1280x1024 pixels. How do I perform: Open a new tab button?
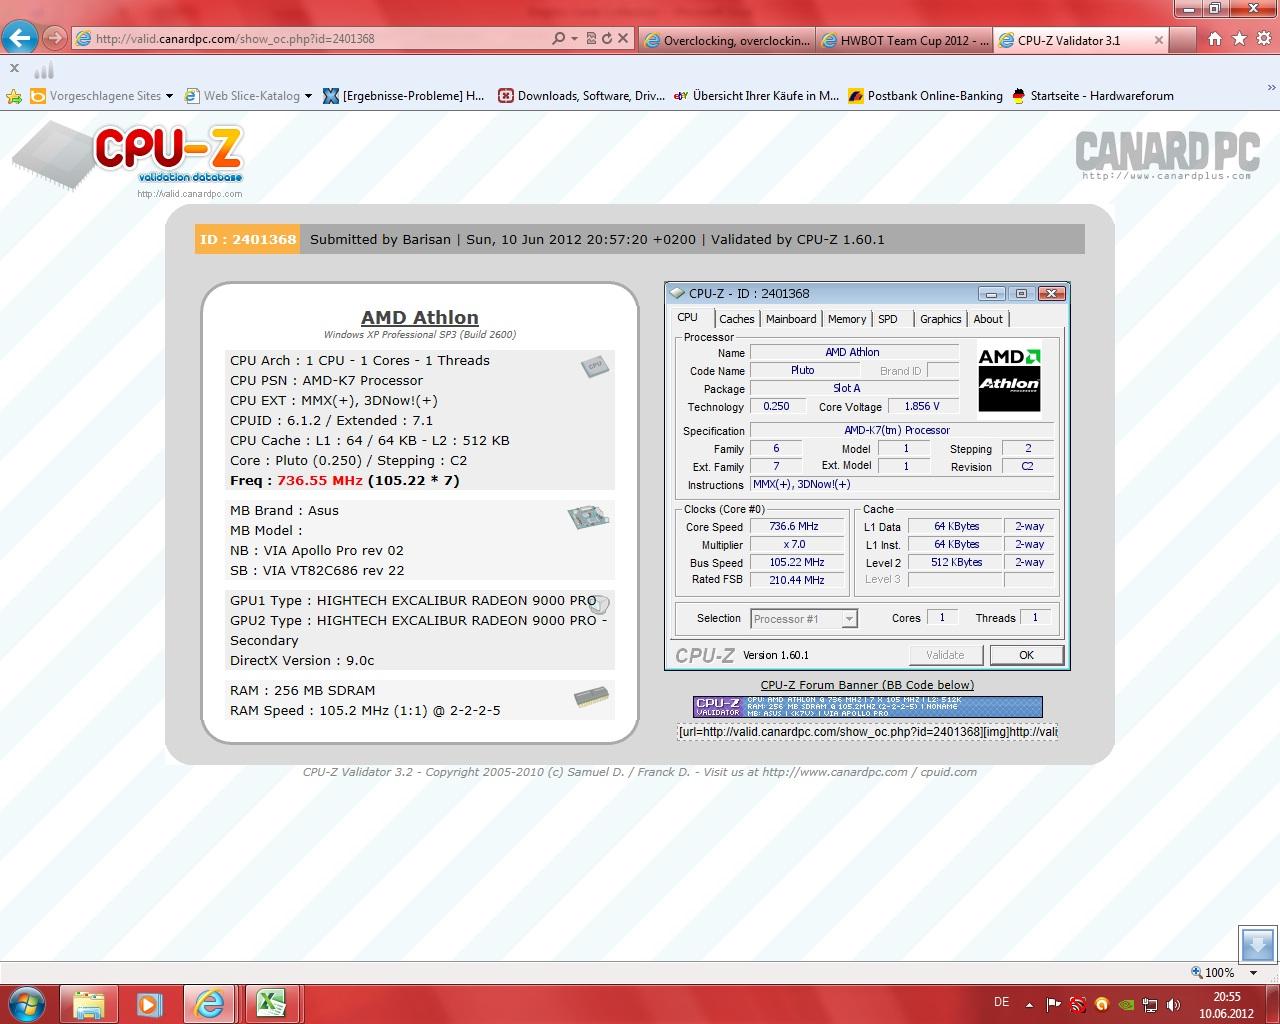pyautogui.click(x=1183, y=41)
